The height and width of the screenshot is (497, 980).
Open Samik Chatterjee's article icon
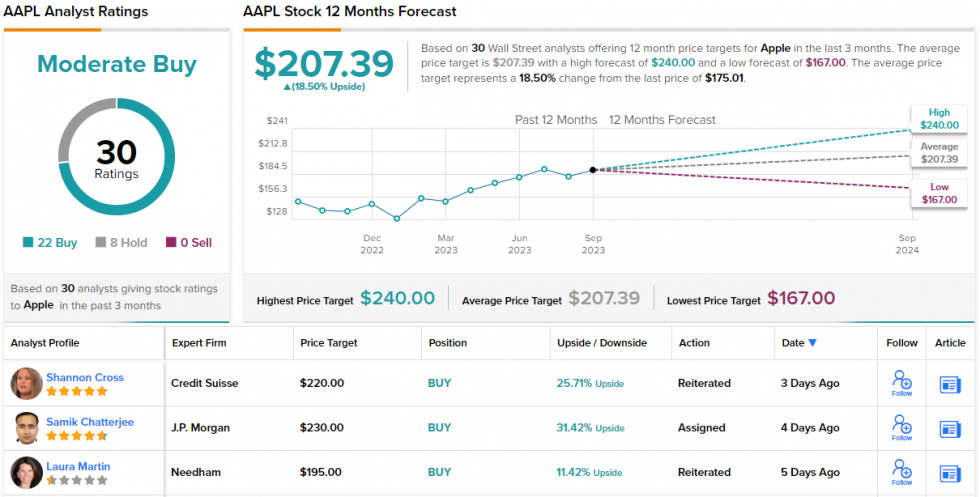[x=950, y=429]
